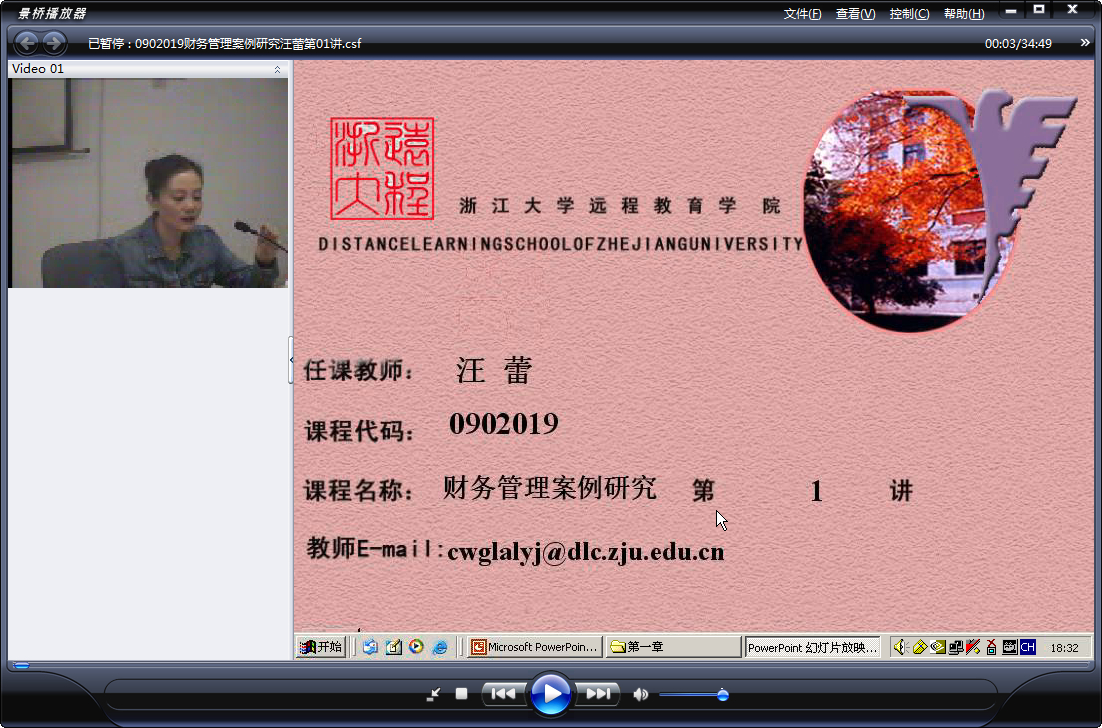Open the 帮助(H) menu

point(964,14)
